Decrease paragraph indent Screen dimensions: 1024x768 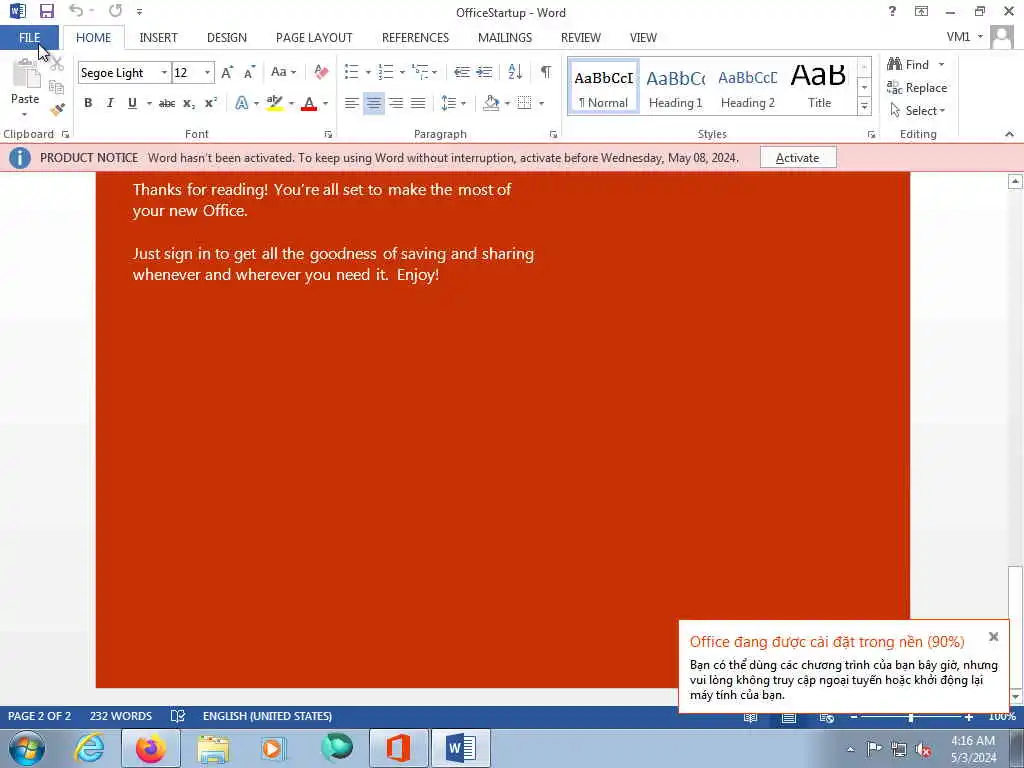[462, 72]
